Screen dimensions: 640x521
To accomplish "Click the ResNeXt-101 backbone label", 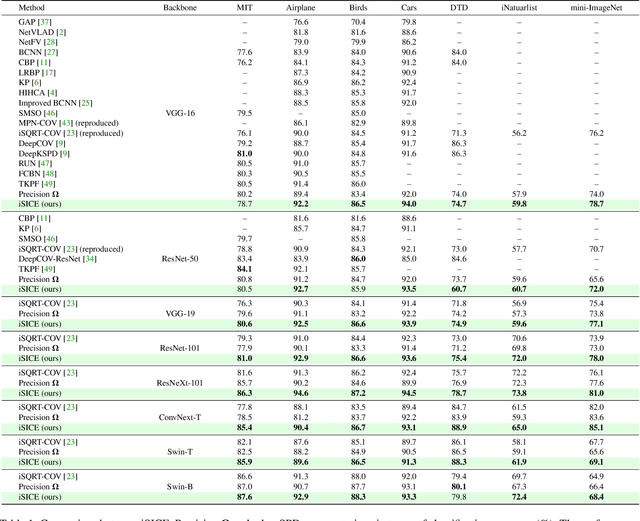I will pos(180,383).
